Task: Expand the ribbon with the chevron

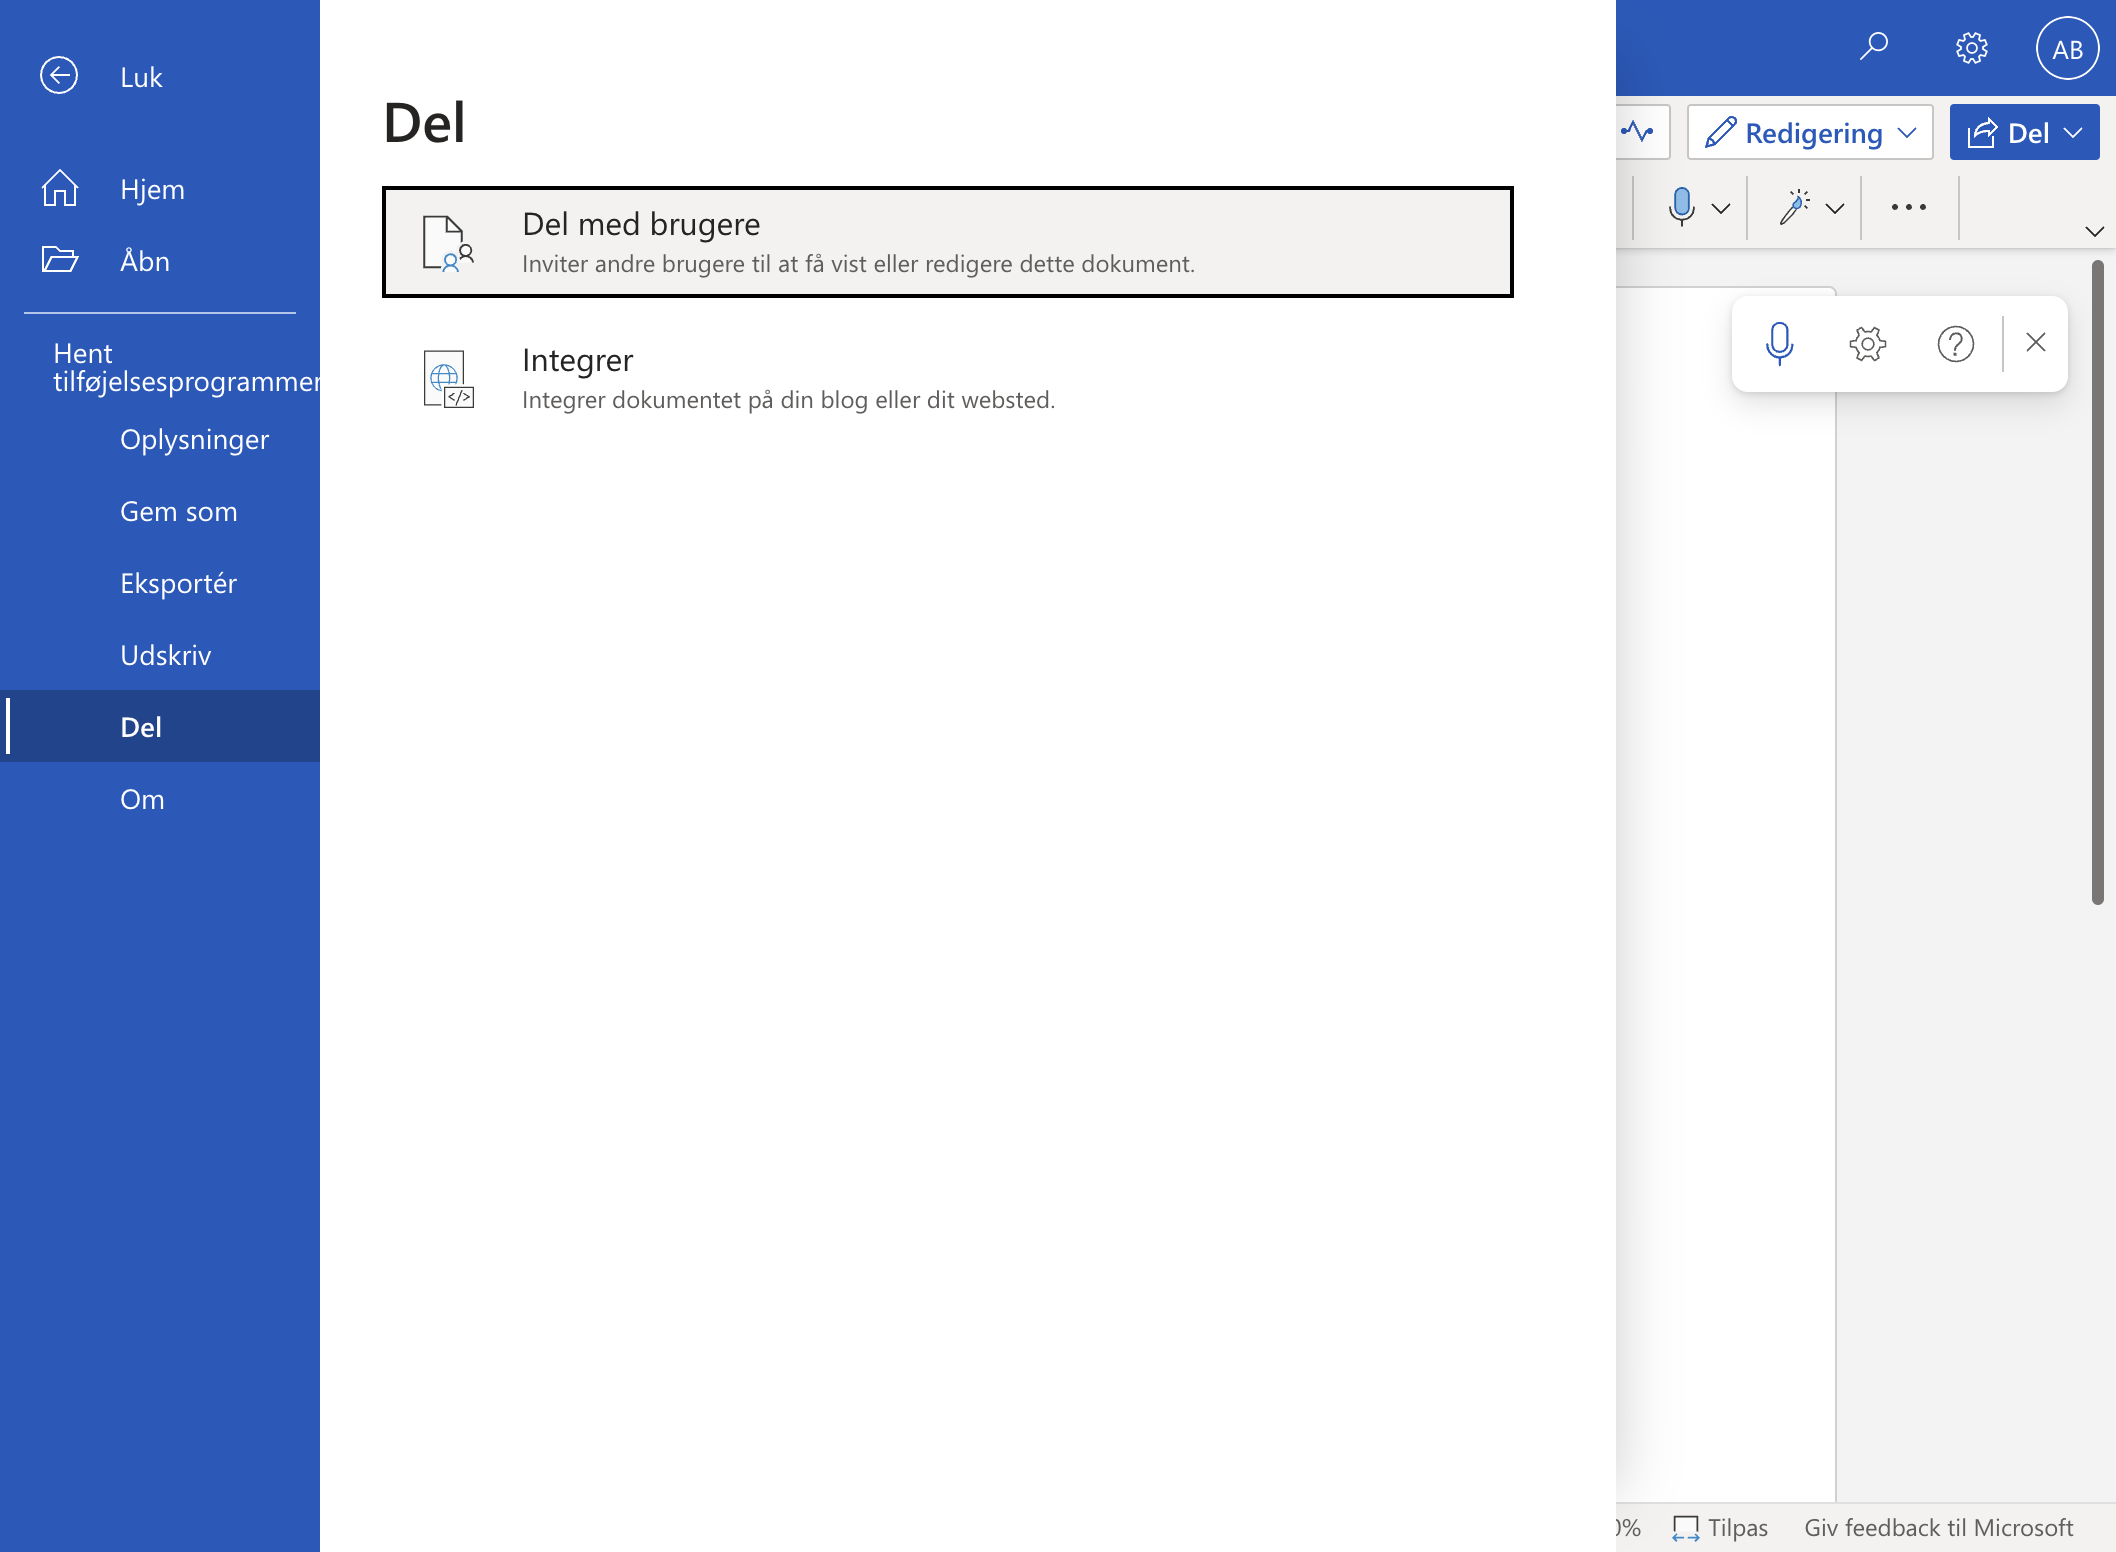Action: tap(2094, 231)
